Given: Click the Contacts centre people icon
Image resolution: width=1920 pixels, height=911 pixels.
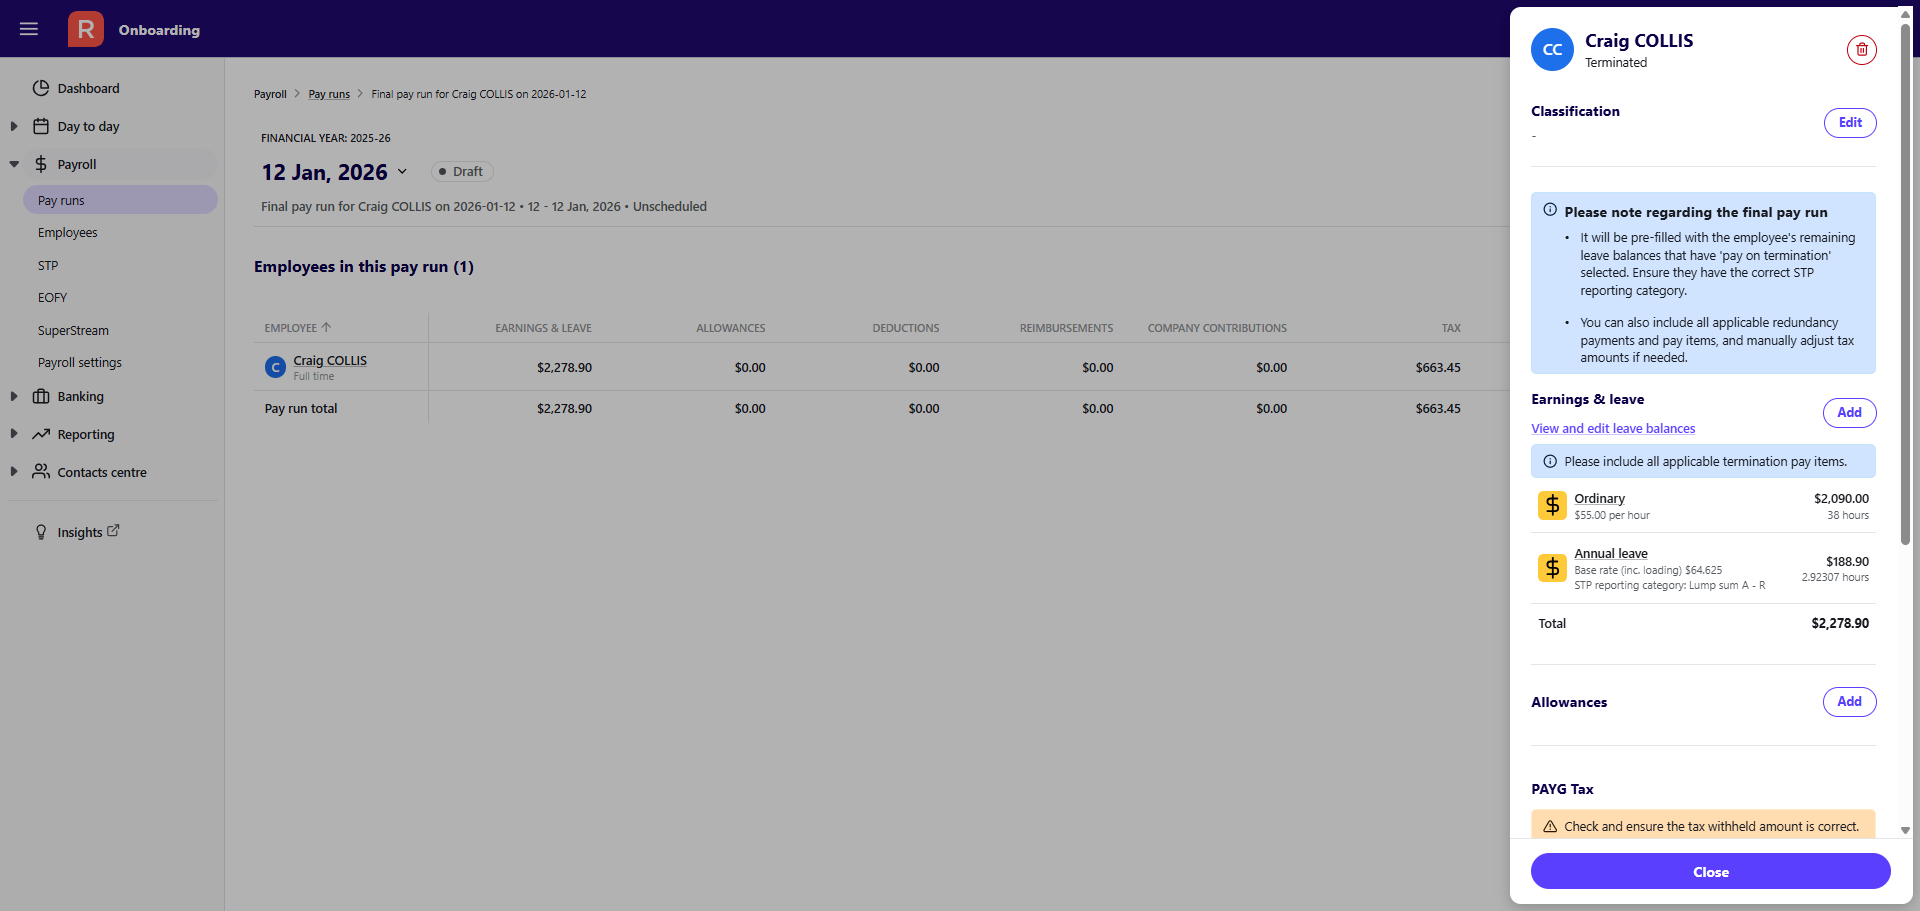Looking at the screenshot, I should pos(41,471).
